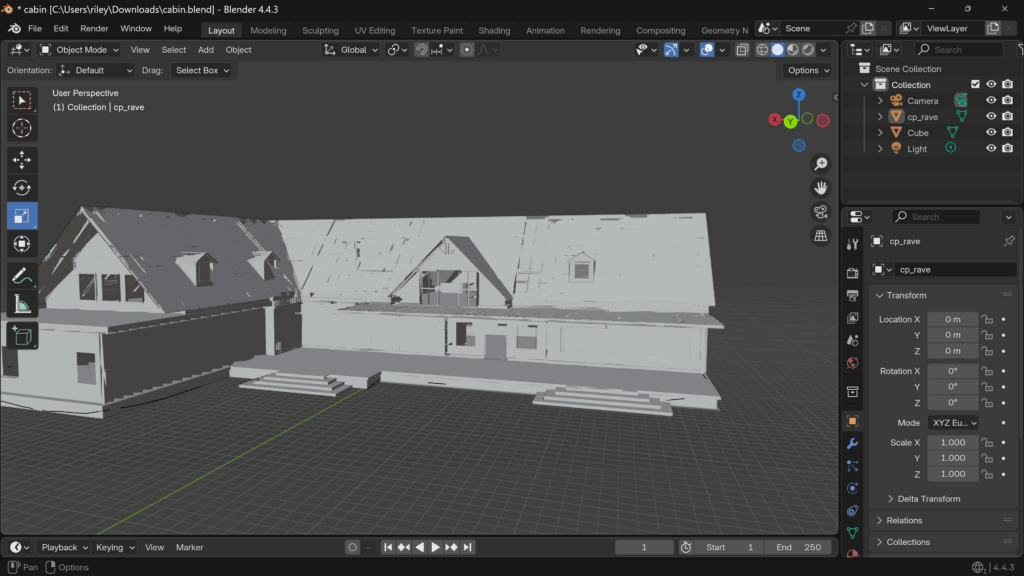Screen dimensions: 1024x576
Task: Open the Tool properties tab
Action: 852,244
